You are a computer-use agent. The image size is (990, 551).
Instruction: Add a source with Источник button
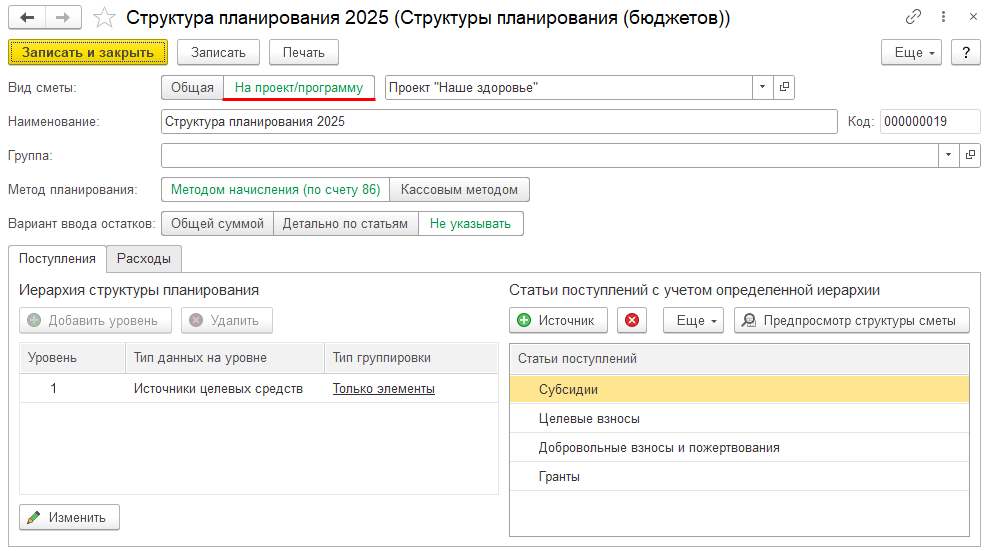pyautogui.click(x=558, y=321)
